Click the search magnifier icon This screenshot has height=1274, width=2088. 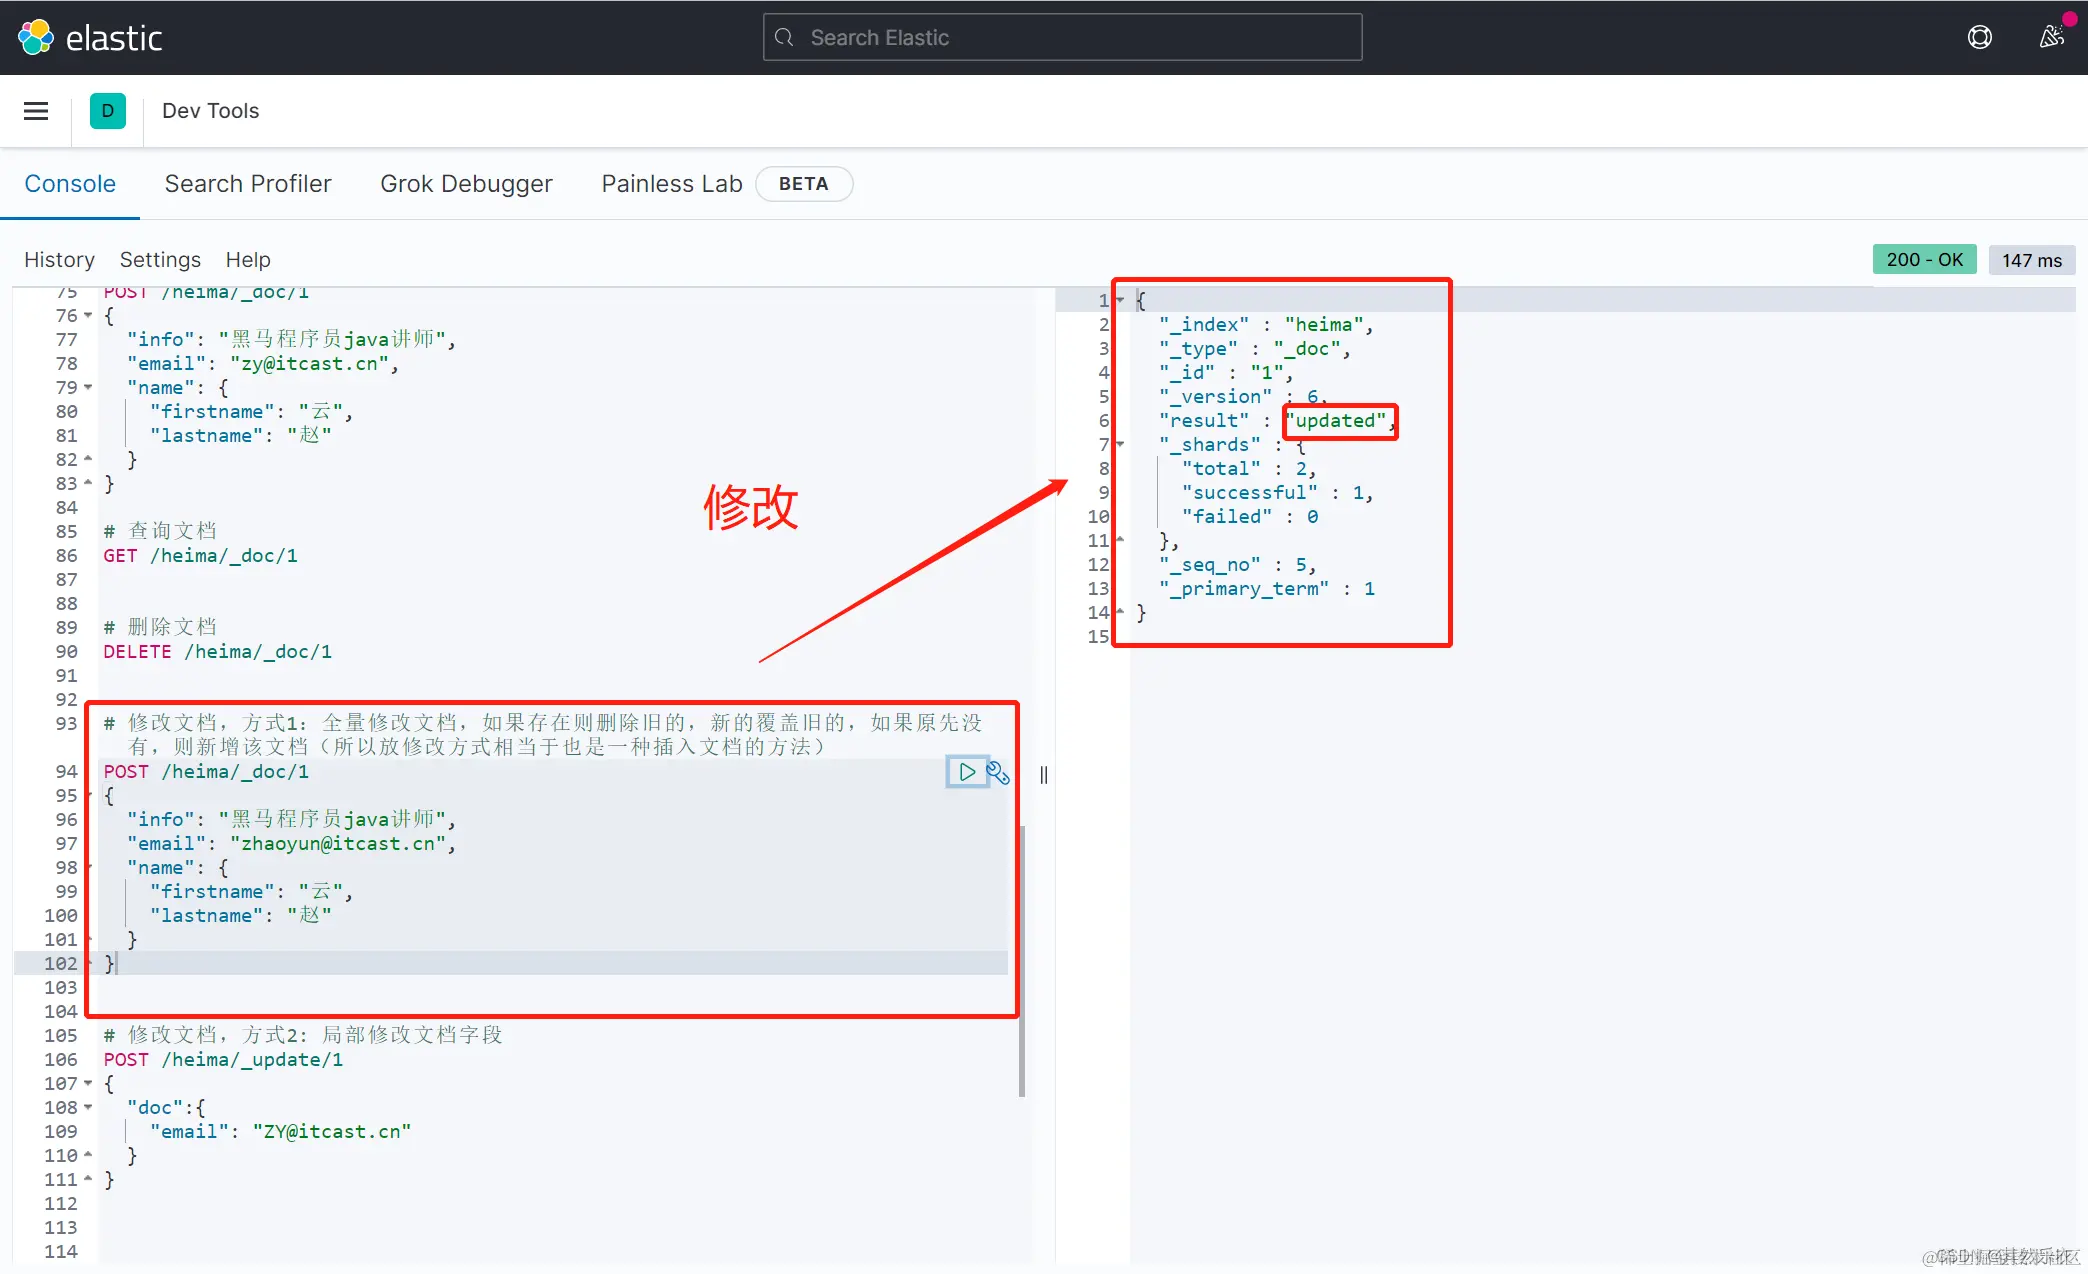pos(785,37)
